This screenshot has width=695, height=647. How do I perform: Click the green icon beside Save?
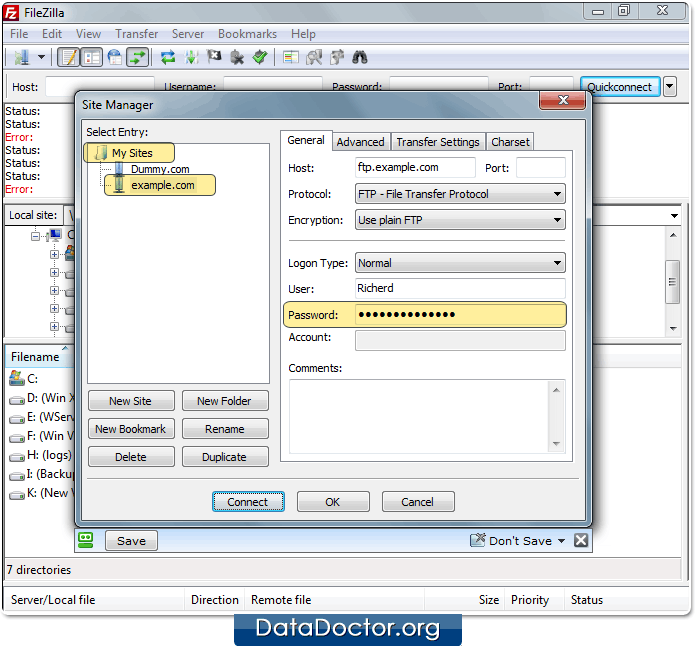(x=86, y=540)
